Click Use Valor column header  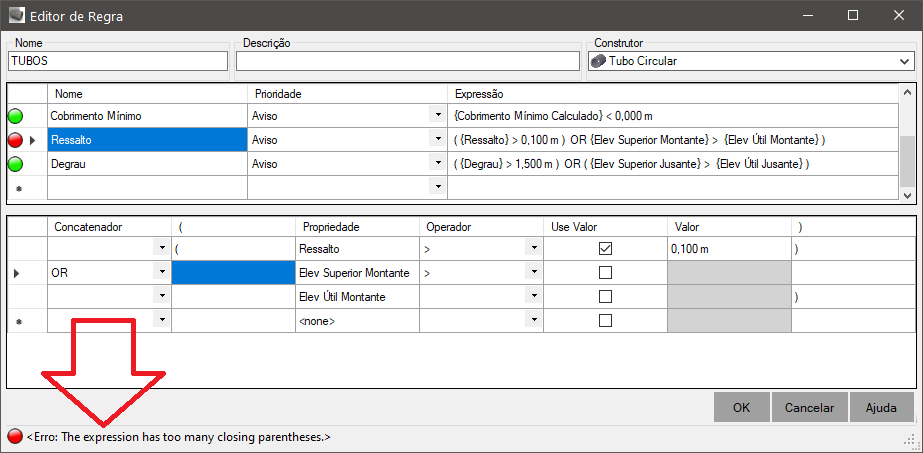click(605, 226)
